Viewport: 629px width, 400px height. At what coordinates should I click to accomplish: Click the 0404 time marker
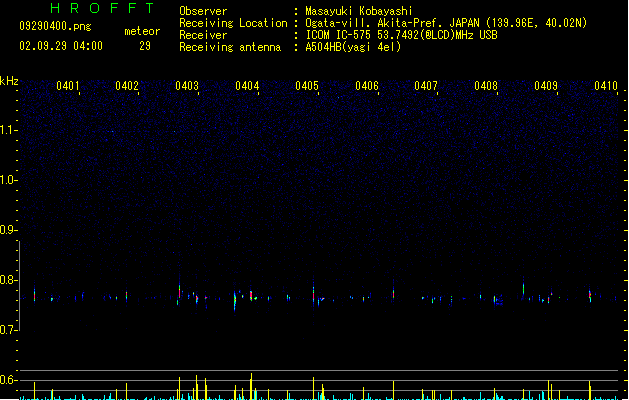tap(247, 86)
